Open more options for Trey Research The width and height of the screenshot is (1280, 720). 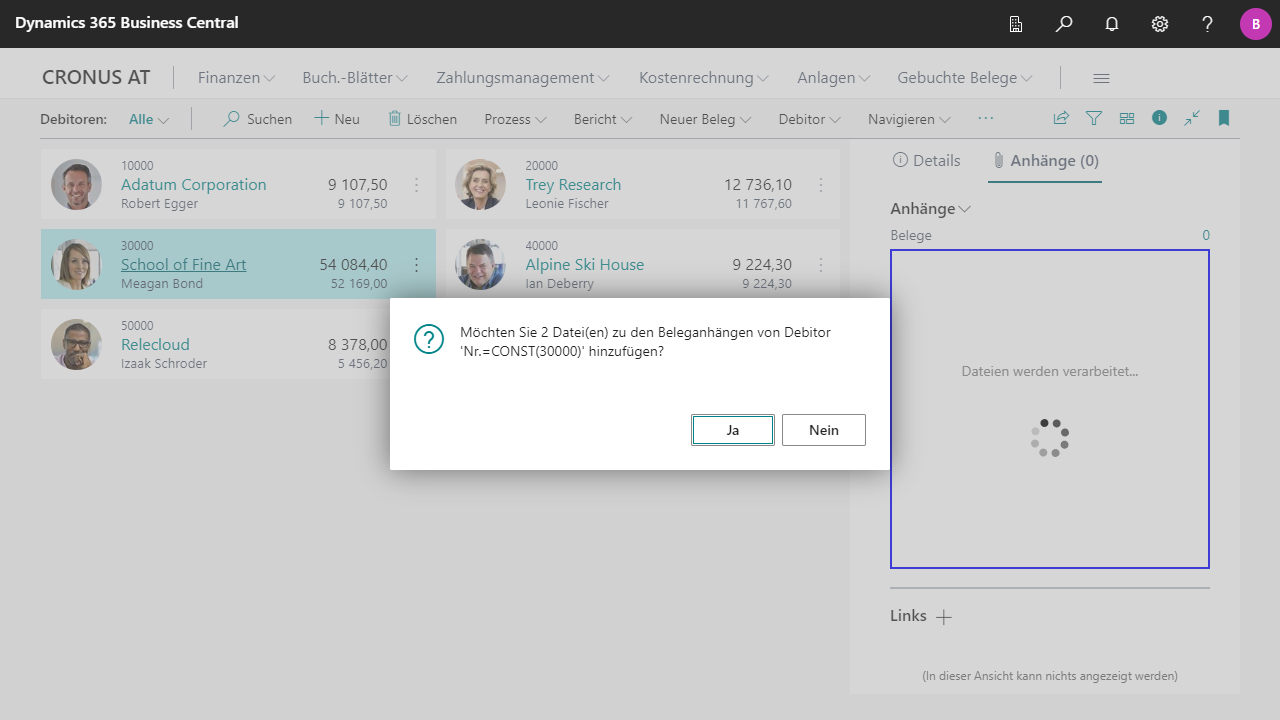820,185
